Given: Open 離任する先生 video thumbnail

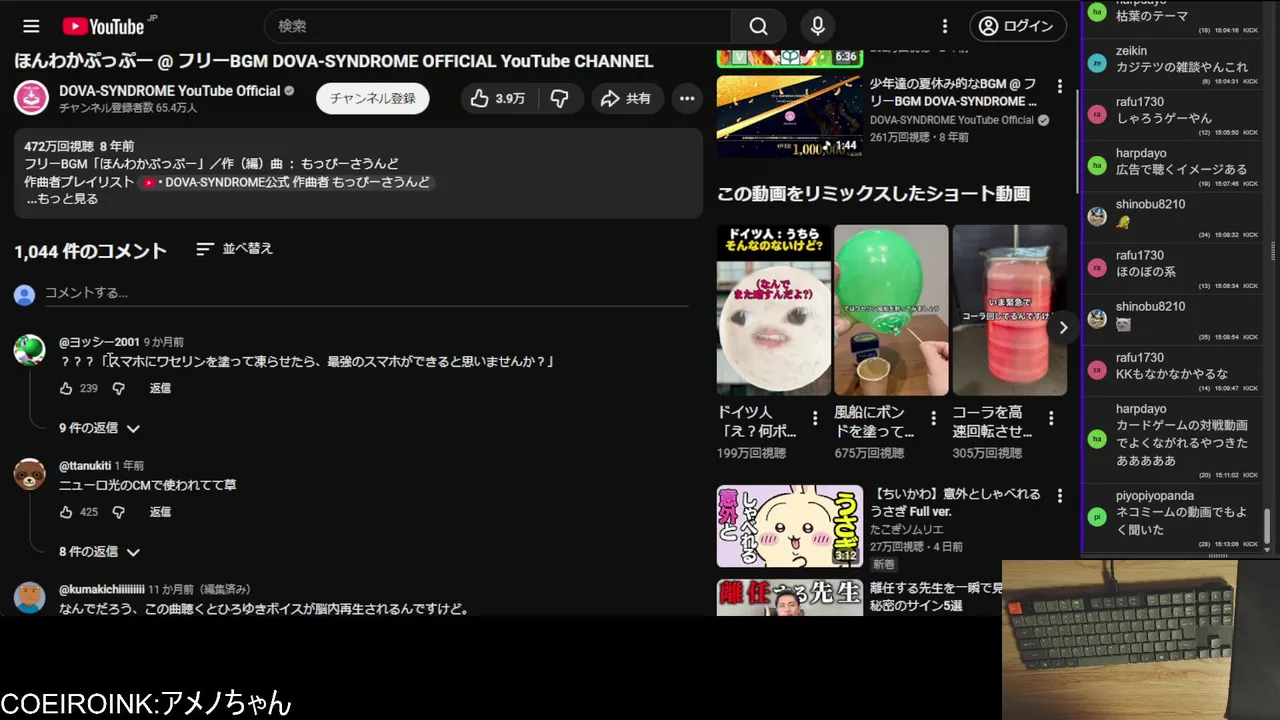Looking at the screenshot, I should click(x=790, y=597).
